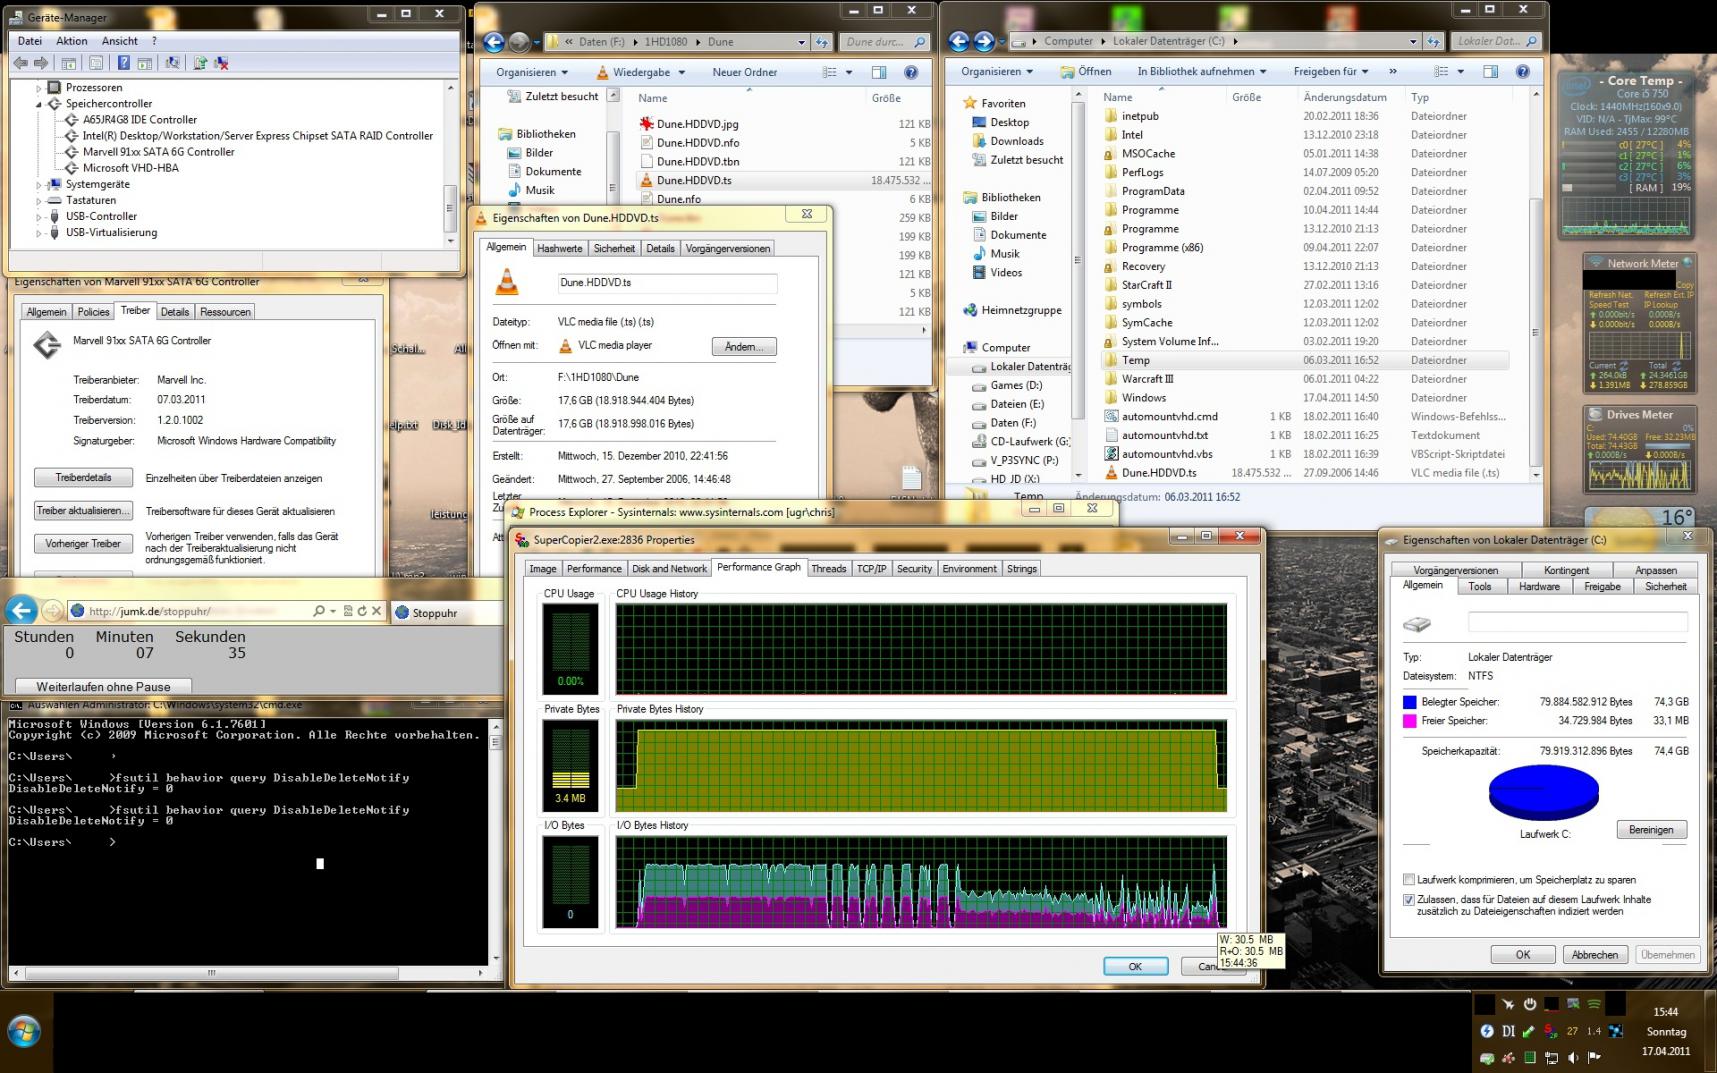Stop loading in the Internet Explorer address bar
The height and width of the screenshot is (1073, 1717).
point(376,611)
